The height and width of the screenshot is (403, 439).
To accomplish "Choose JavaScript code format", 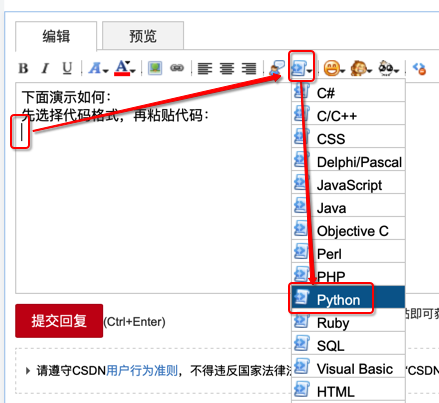I will [348, 183].
